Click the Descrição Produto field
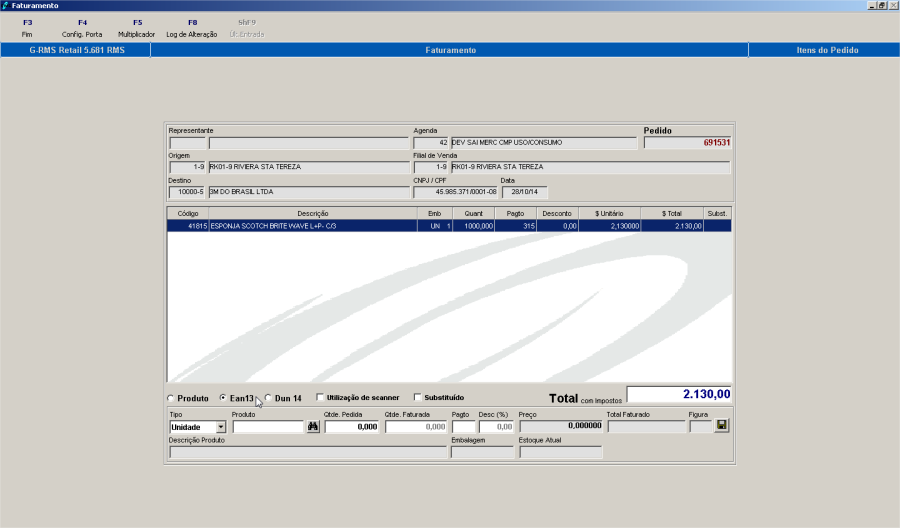Image resolution: width=900 pixels, height=528 pixels. click(x=308, y=452)
